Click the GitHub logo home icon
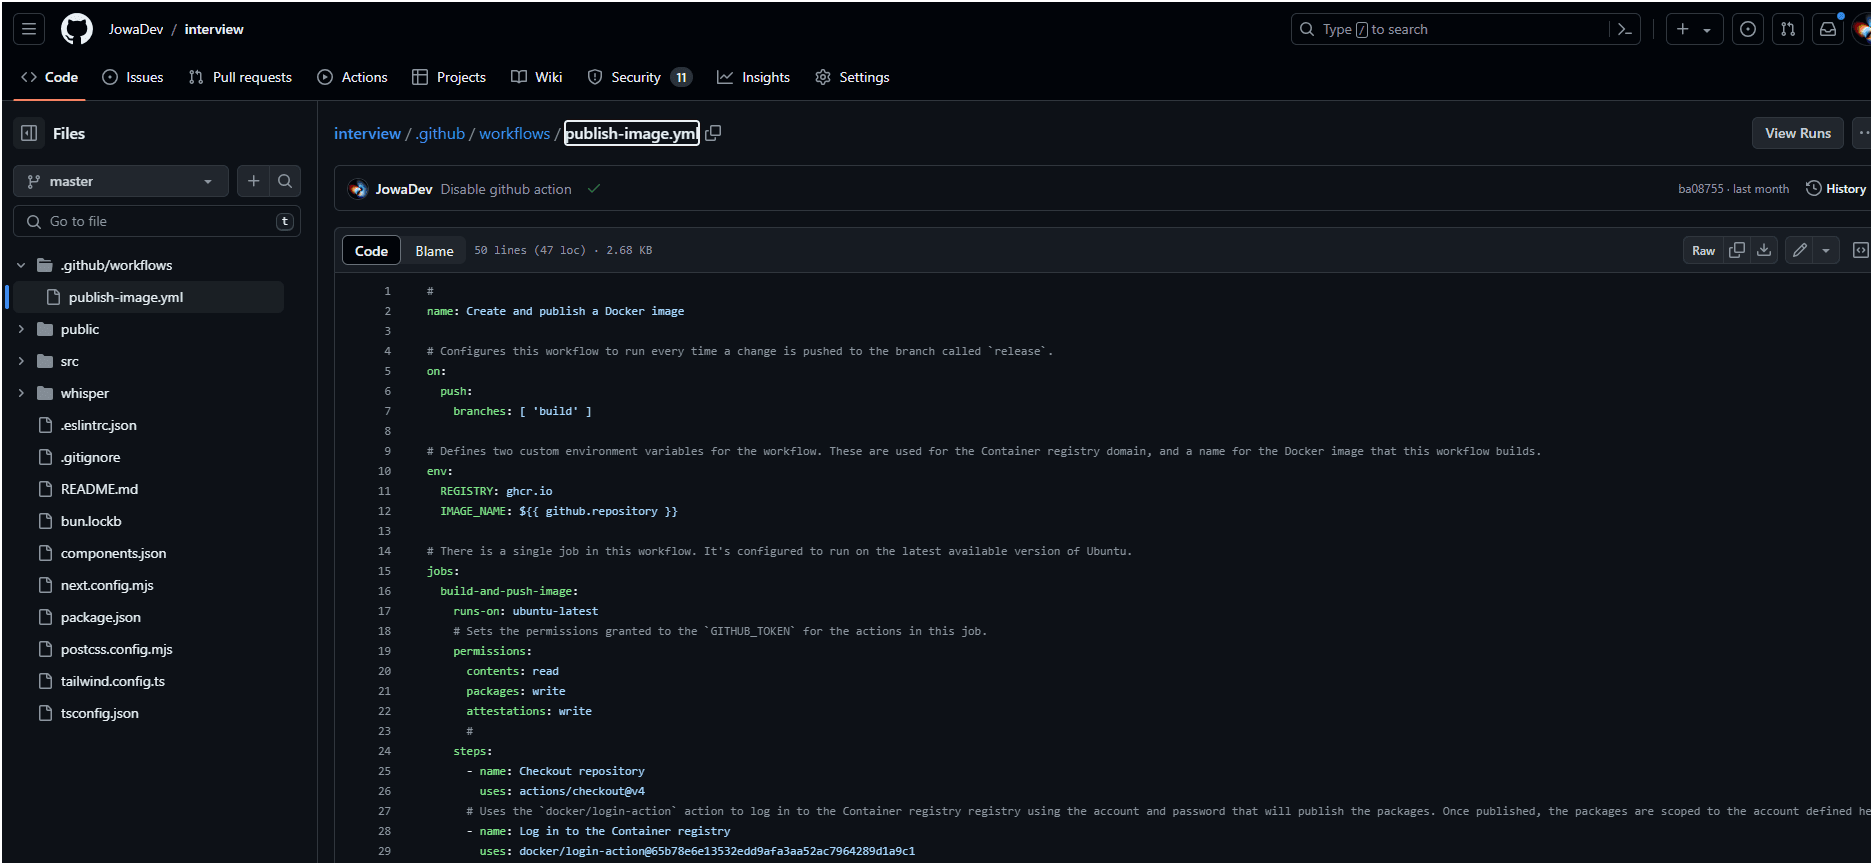 77,29
